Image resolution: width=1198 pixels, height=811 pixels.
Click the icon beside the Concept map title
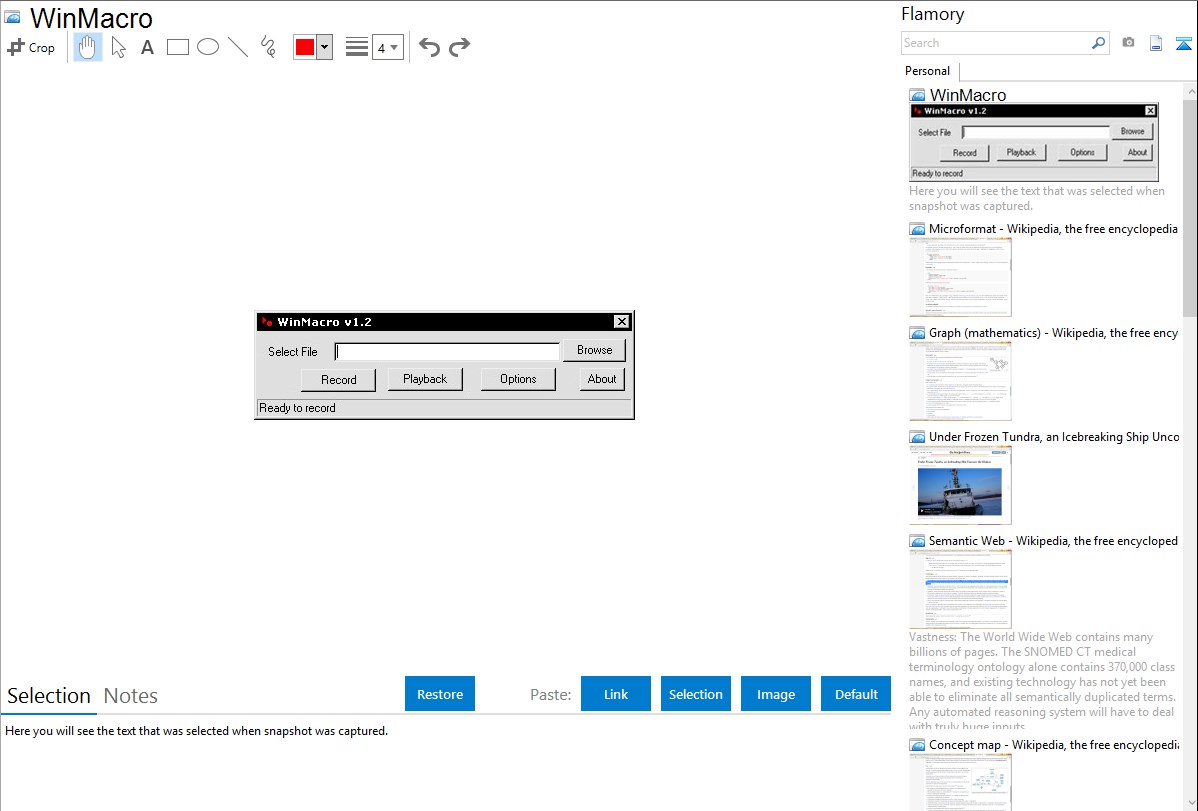point(918,745)
